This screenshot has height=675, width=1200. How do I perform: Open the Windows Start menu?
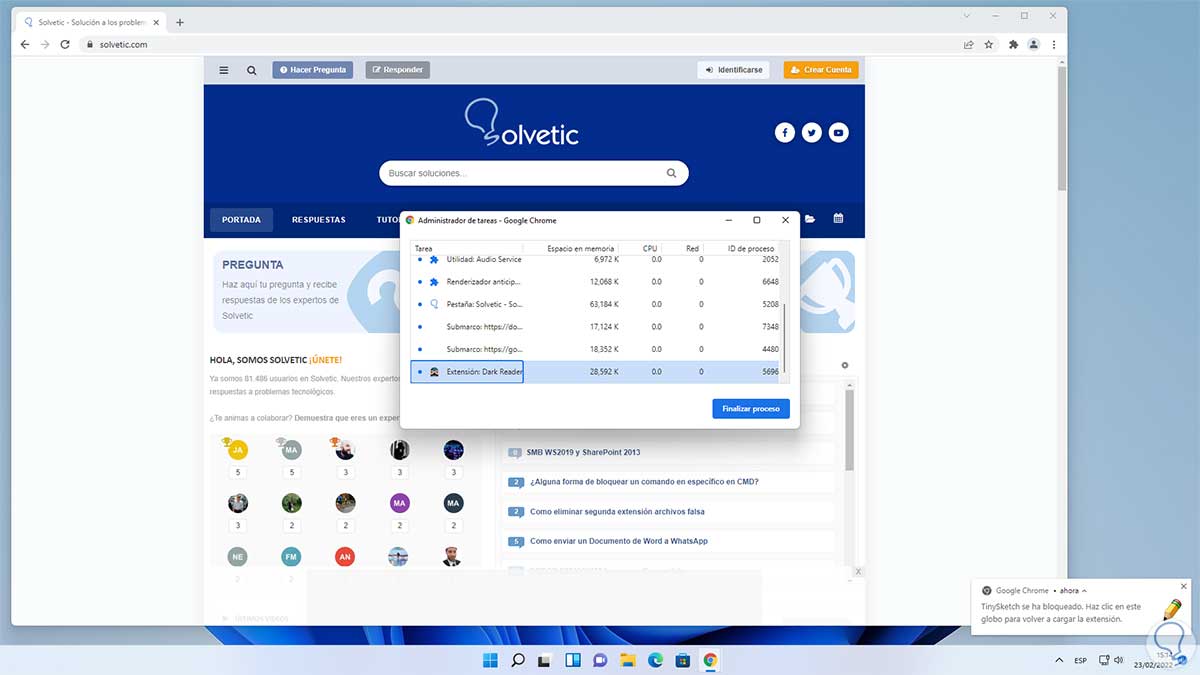490,660
